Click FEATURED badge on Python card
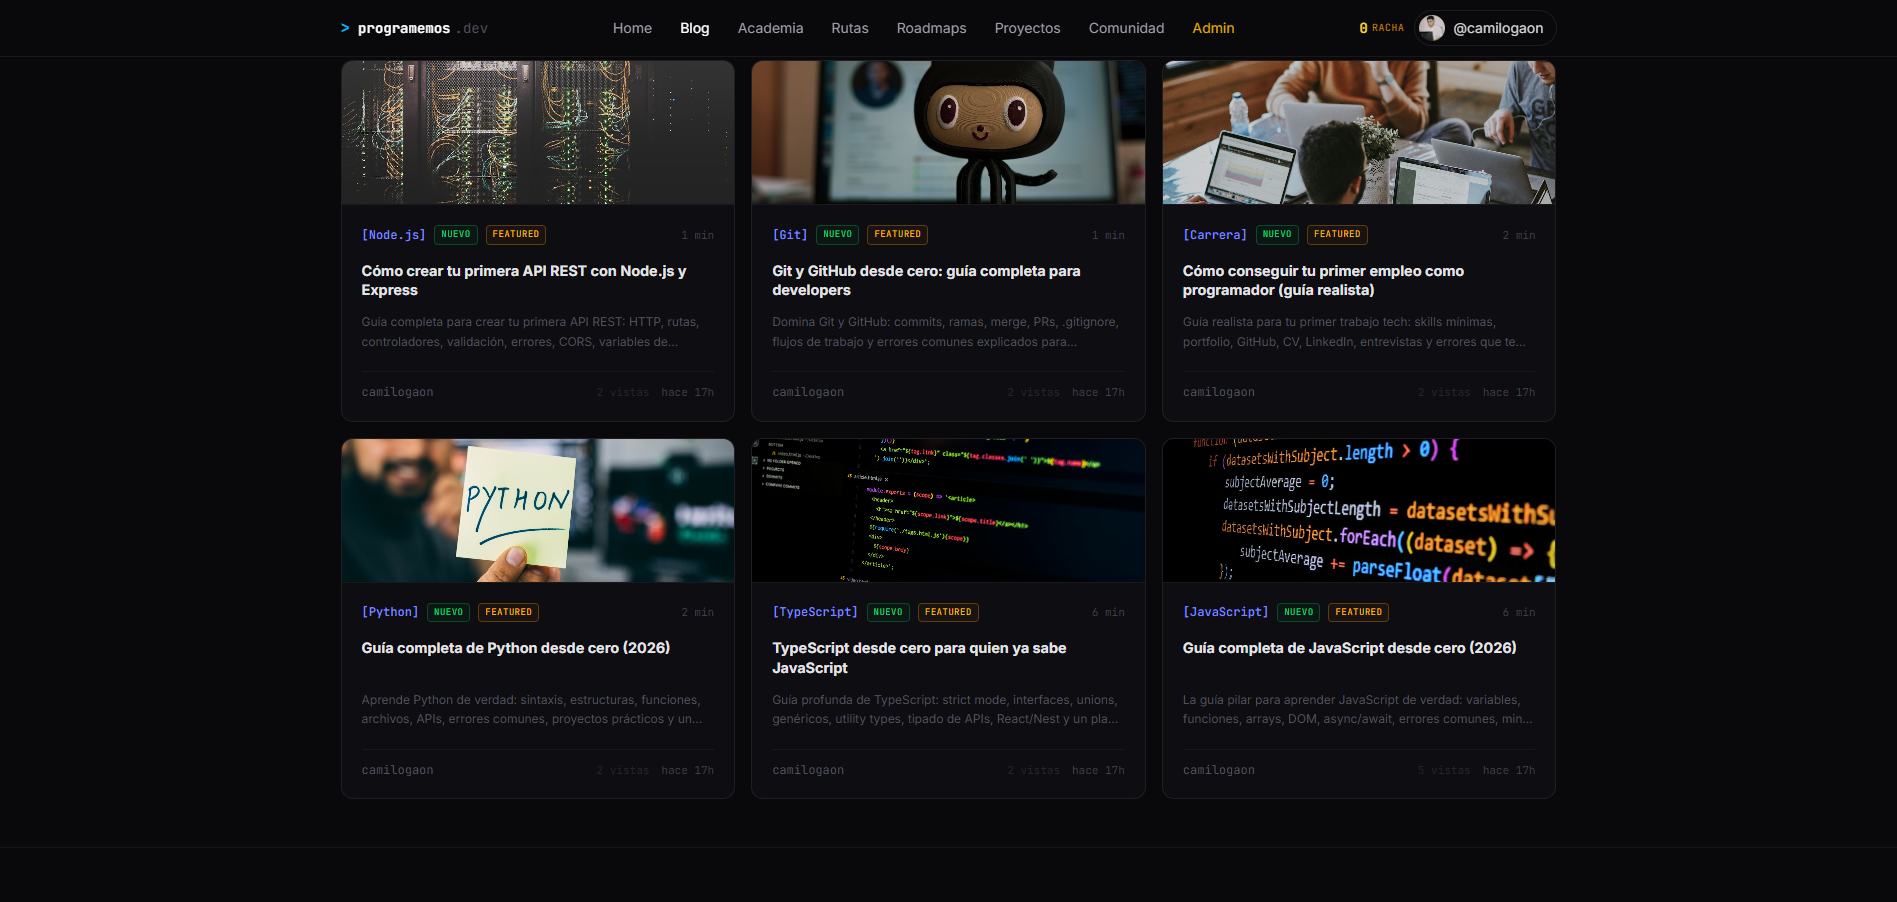 [x=509, y=612]
